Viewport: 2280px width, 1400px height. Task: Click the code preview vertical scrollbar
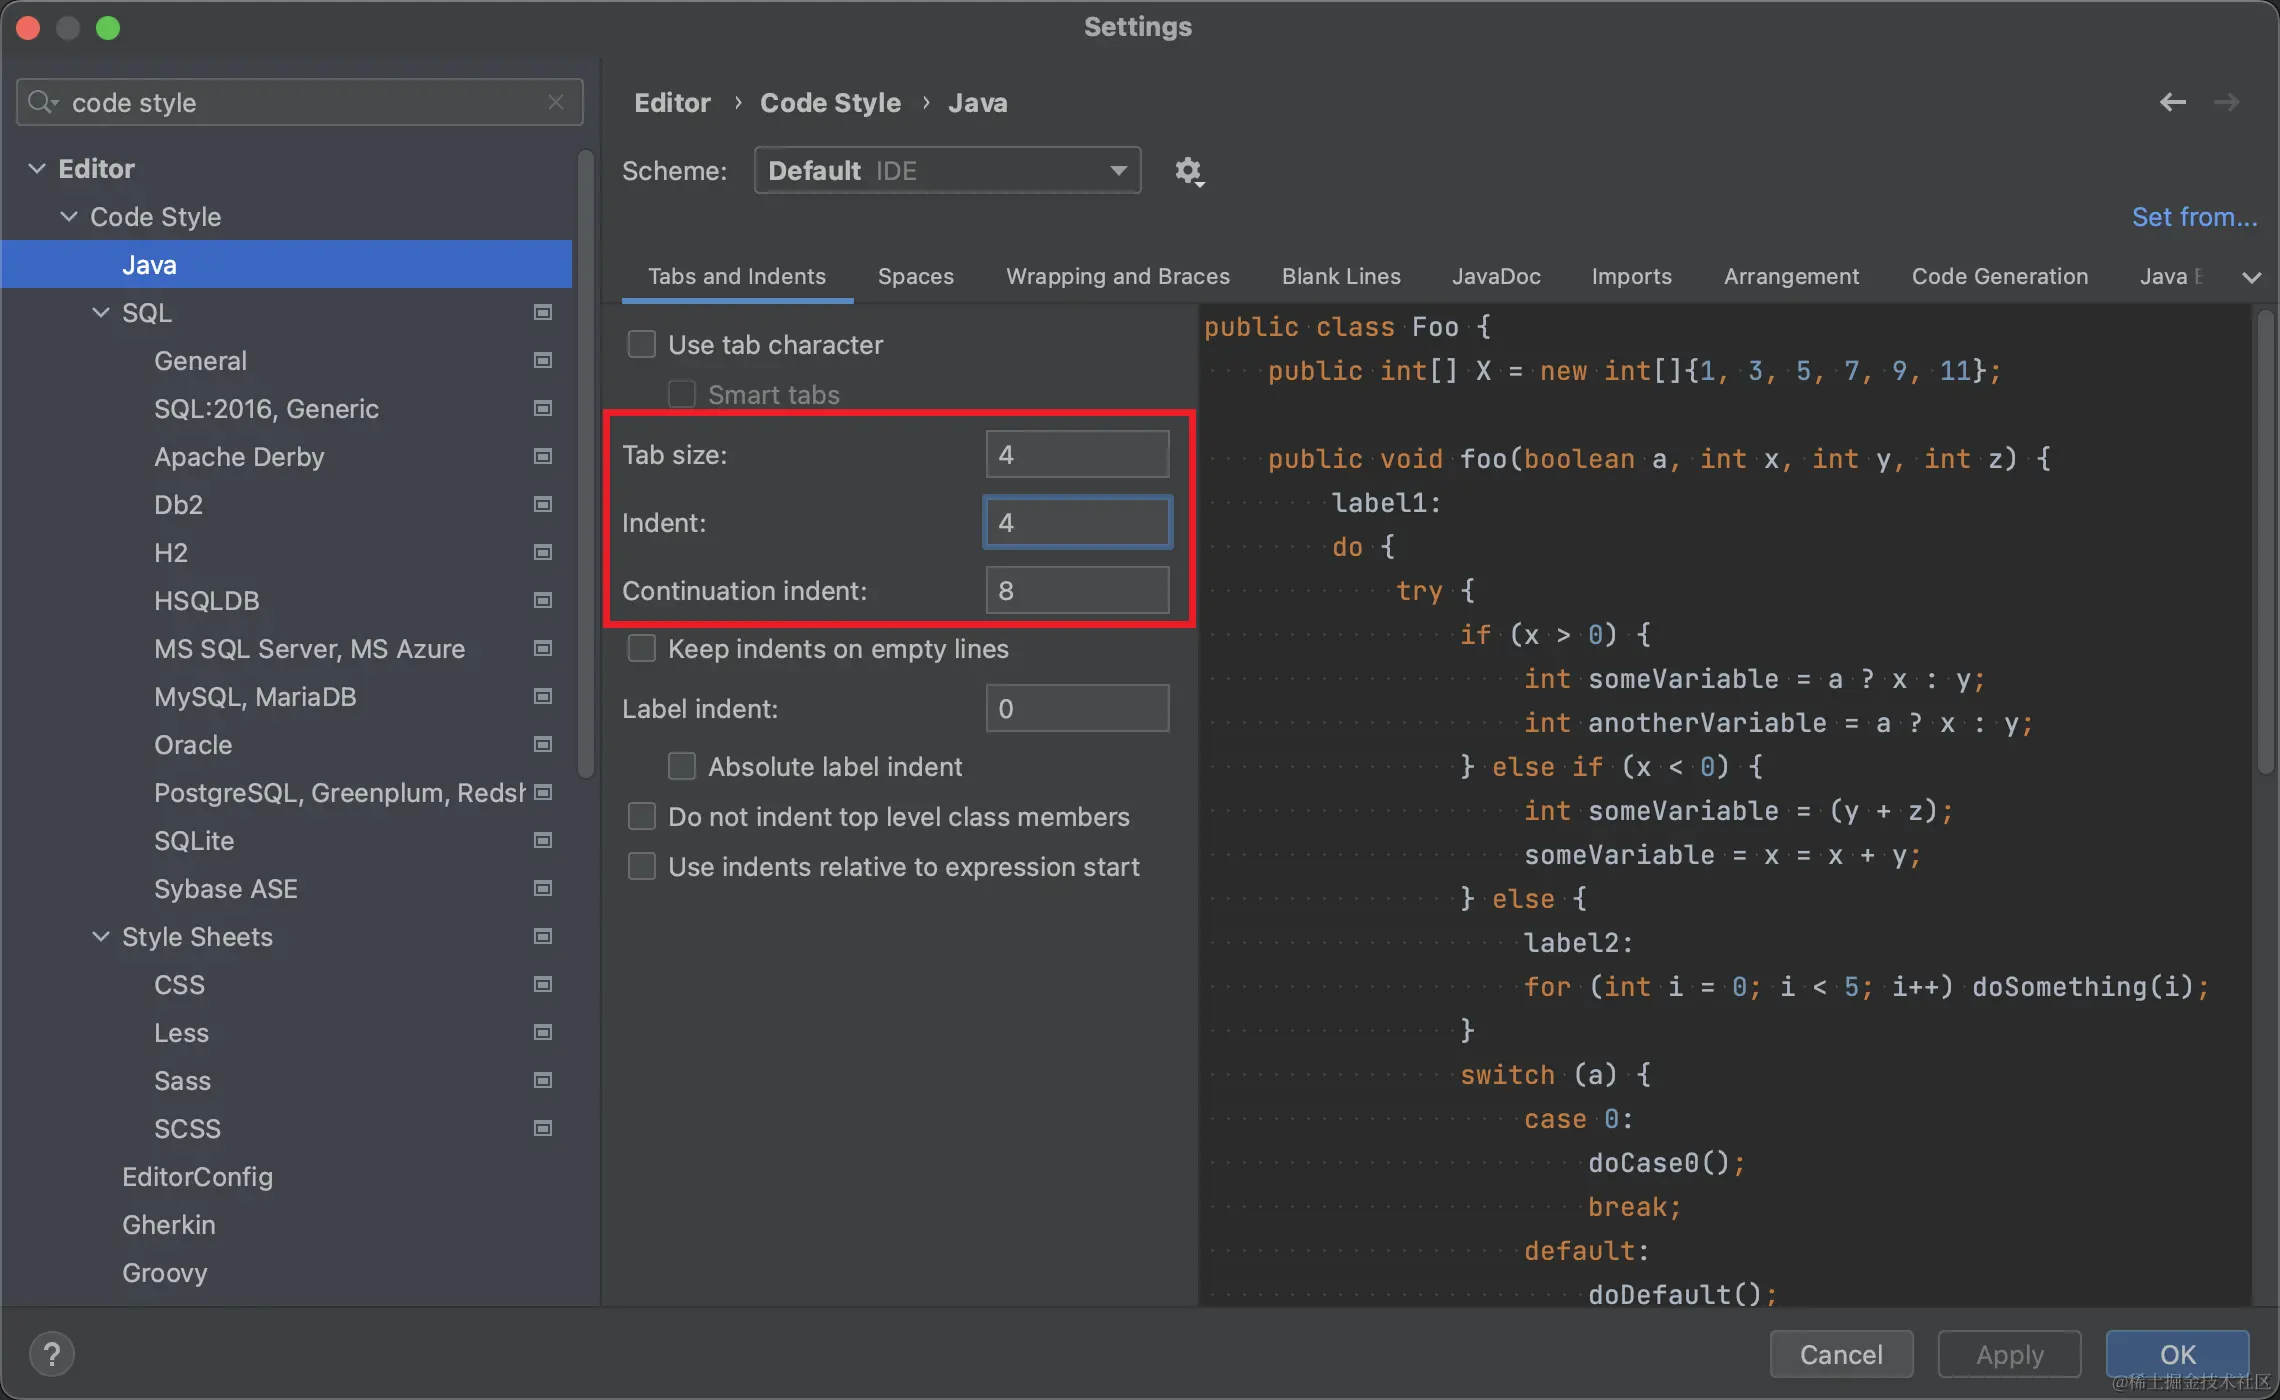2265,540
